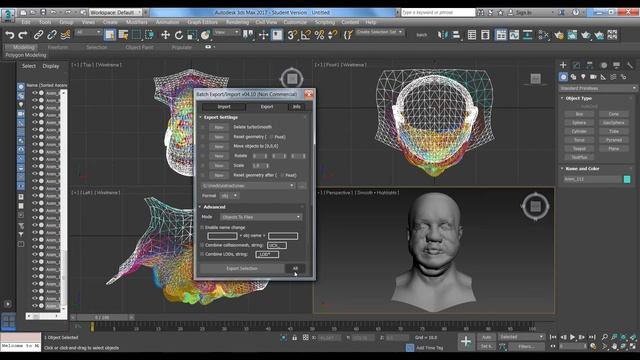Click Go to Start in playback controls
Screen dimensions: 640x360
(553, 337)
